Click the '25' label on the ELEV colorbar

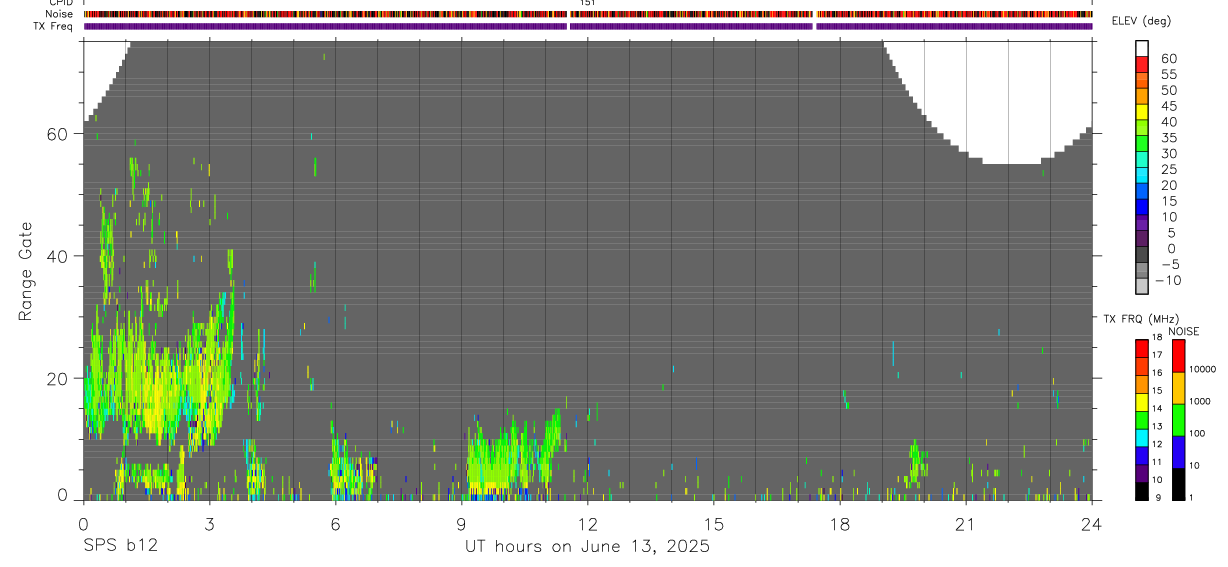(x=1168, y=170)
